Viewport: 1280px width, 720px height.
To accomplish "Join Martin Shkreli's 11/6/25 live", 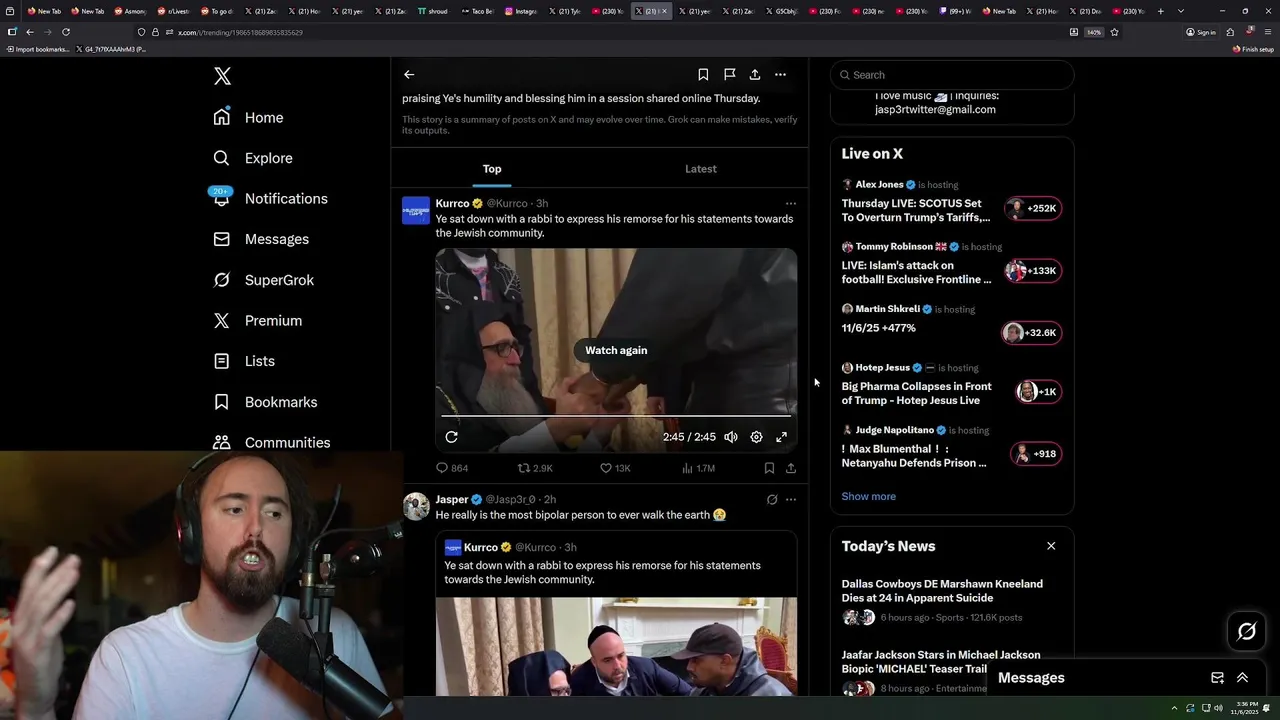I will click(x=1030, y=333).
